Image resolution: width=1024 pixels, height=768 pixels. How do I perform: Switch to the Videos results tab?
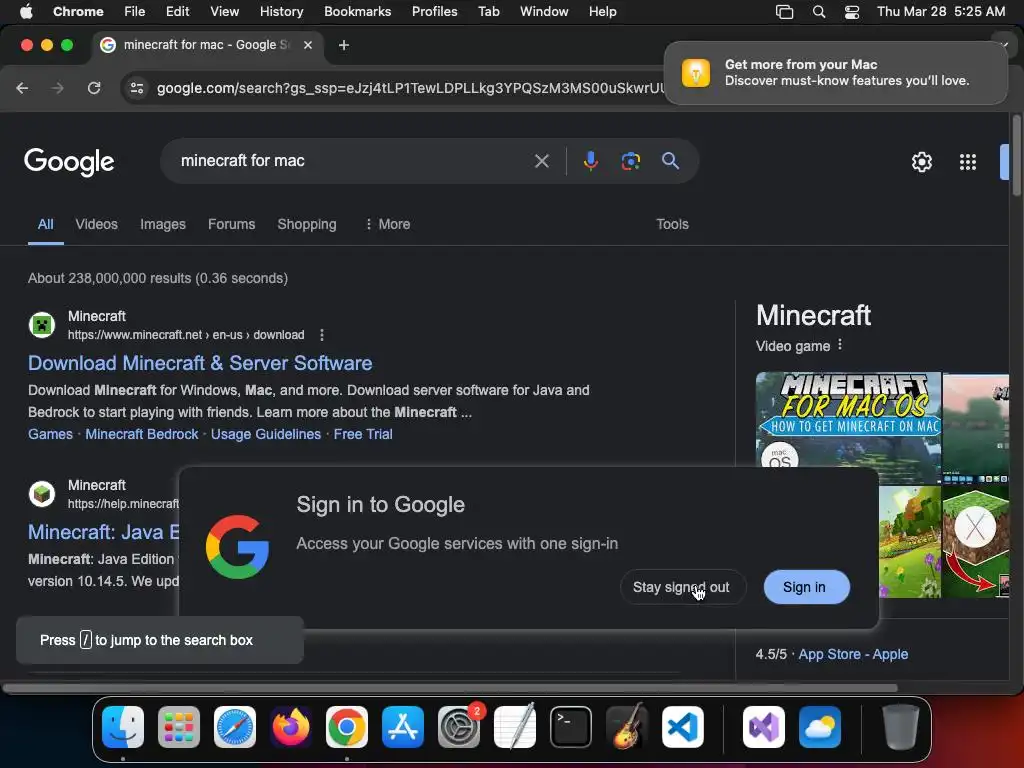pyautogui.click(x=97, y=224)
